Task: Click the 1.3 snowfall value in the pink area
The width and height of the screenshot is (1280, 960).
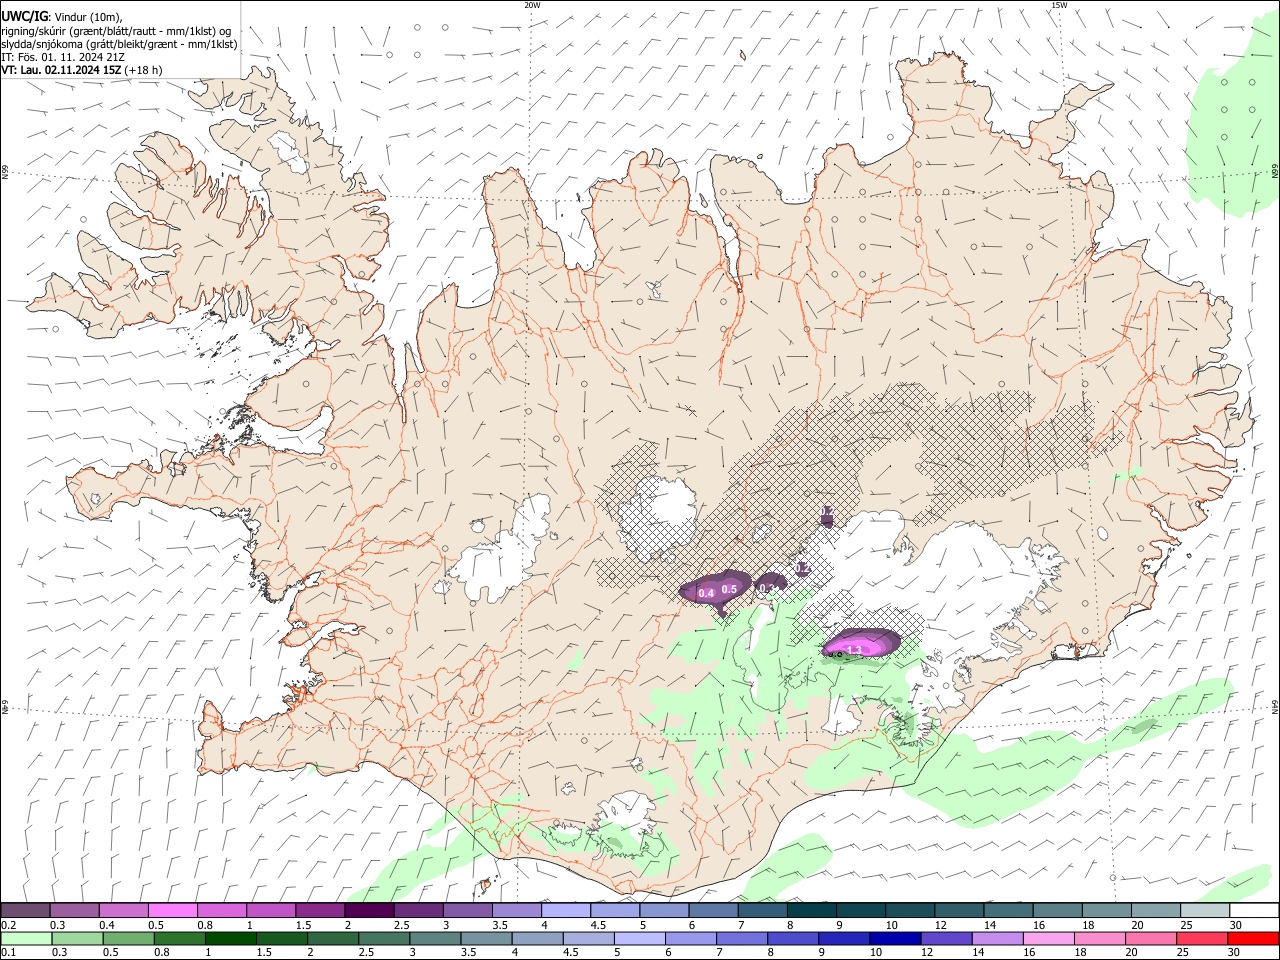Action: [854, 650]
